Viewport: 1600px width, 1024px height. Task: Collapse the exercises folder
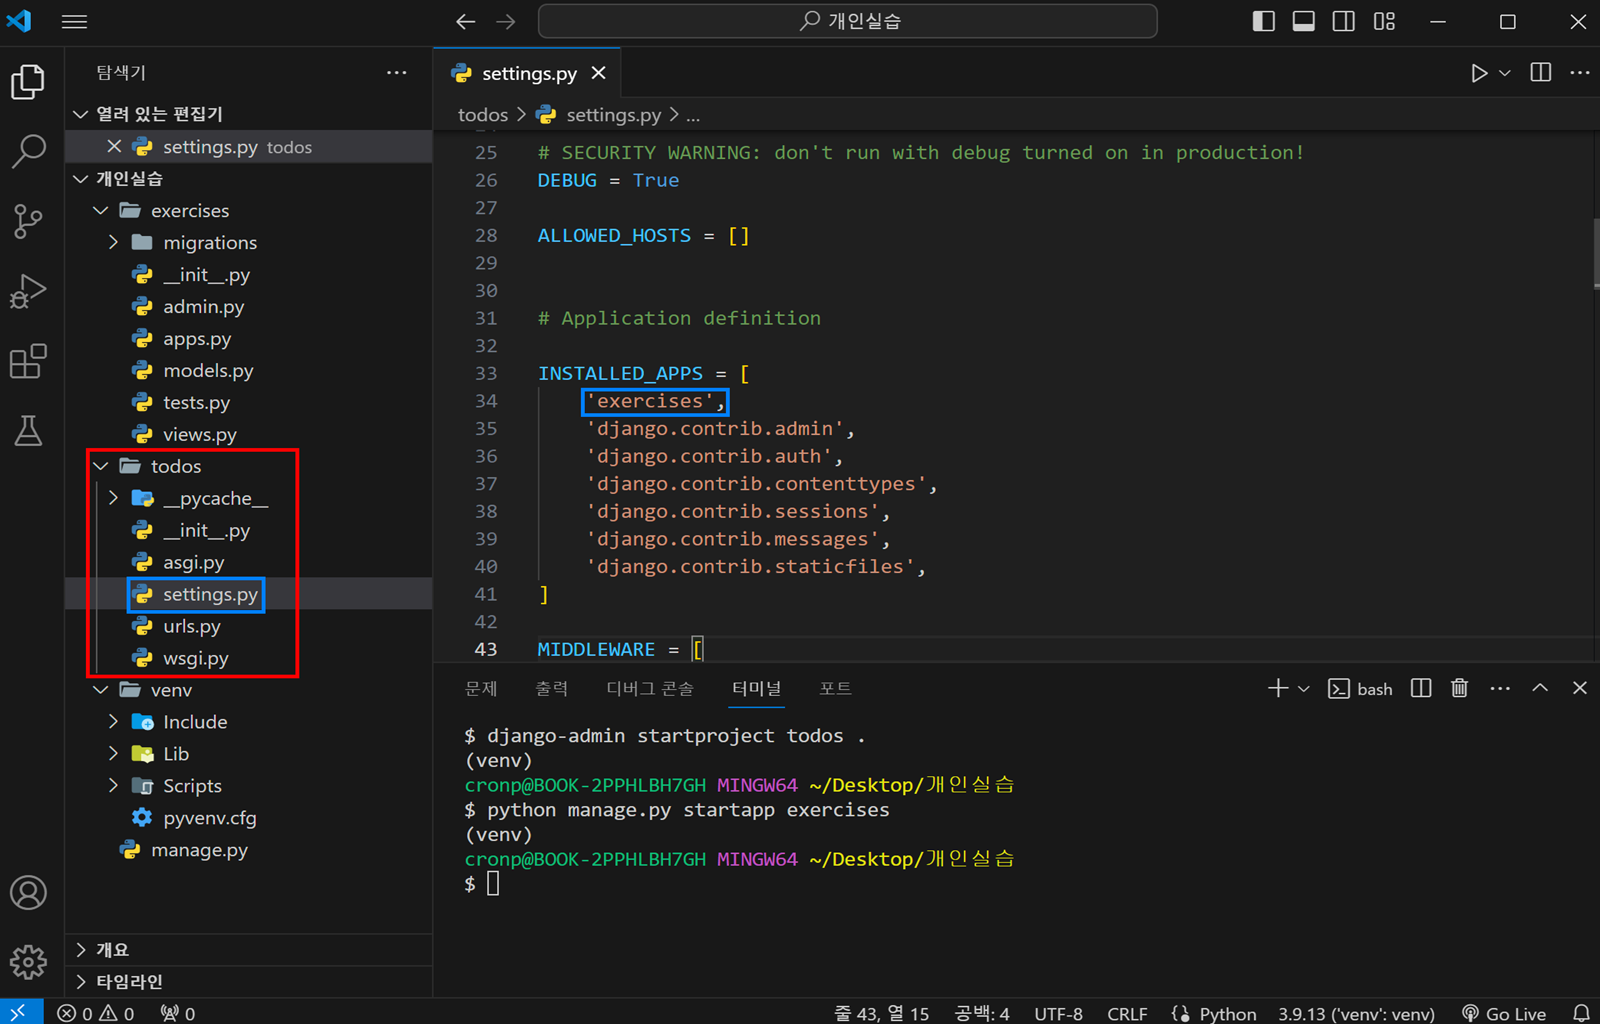click(249, 210)
